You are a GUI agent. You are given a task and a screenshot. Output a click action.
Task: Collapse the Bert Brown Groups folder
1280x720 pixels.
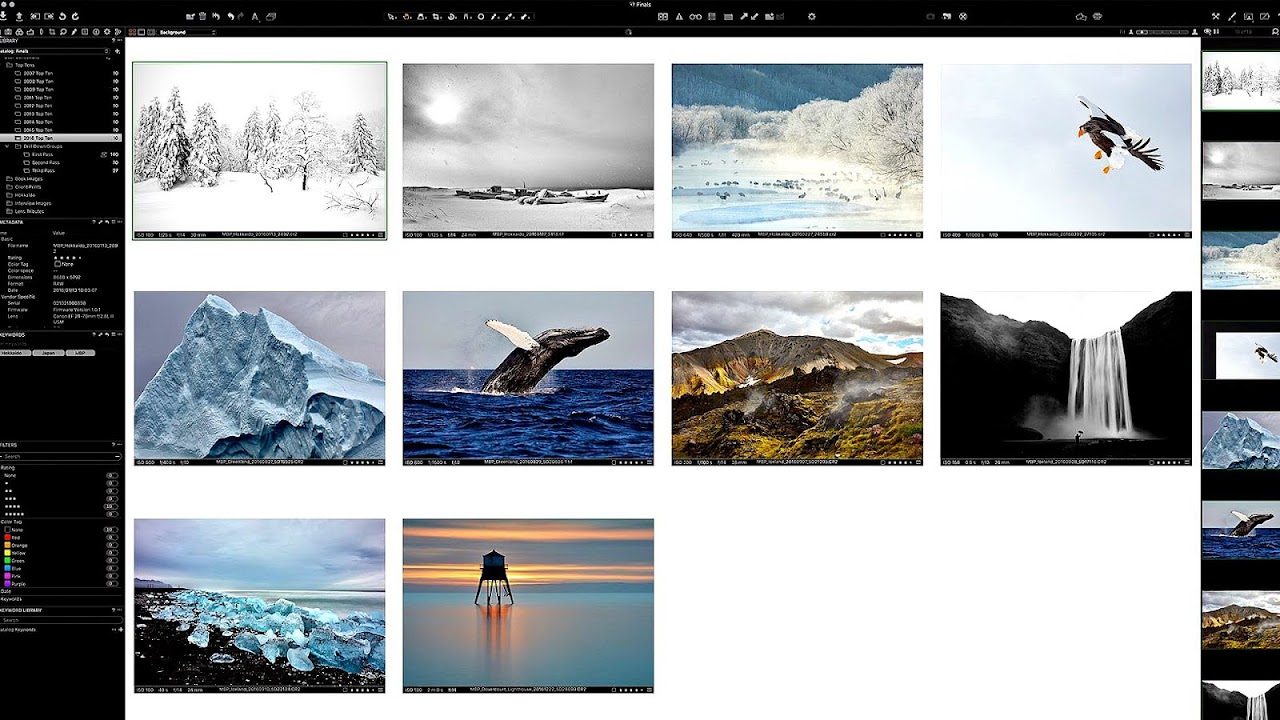pos(7,146)
